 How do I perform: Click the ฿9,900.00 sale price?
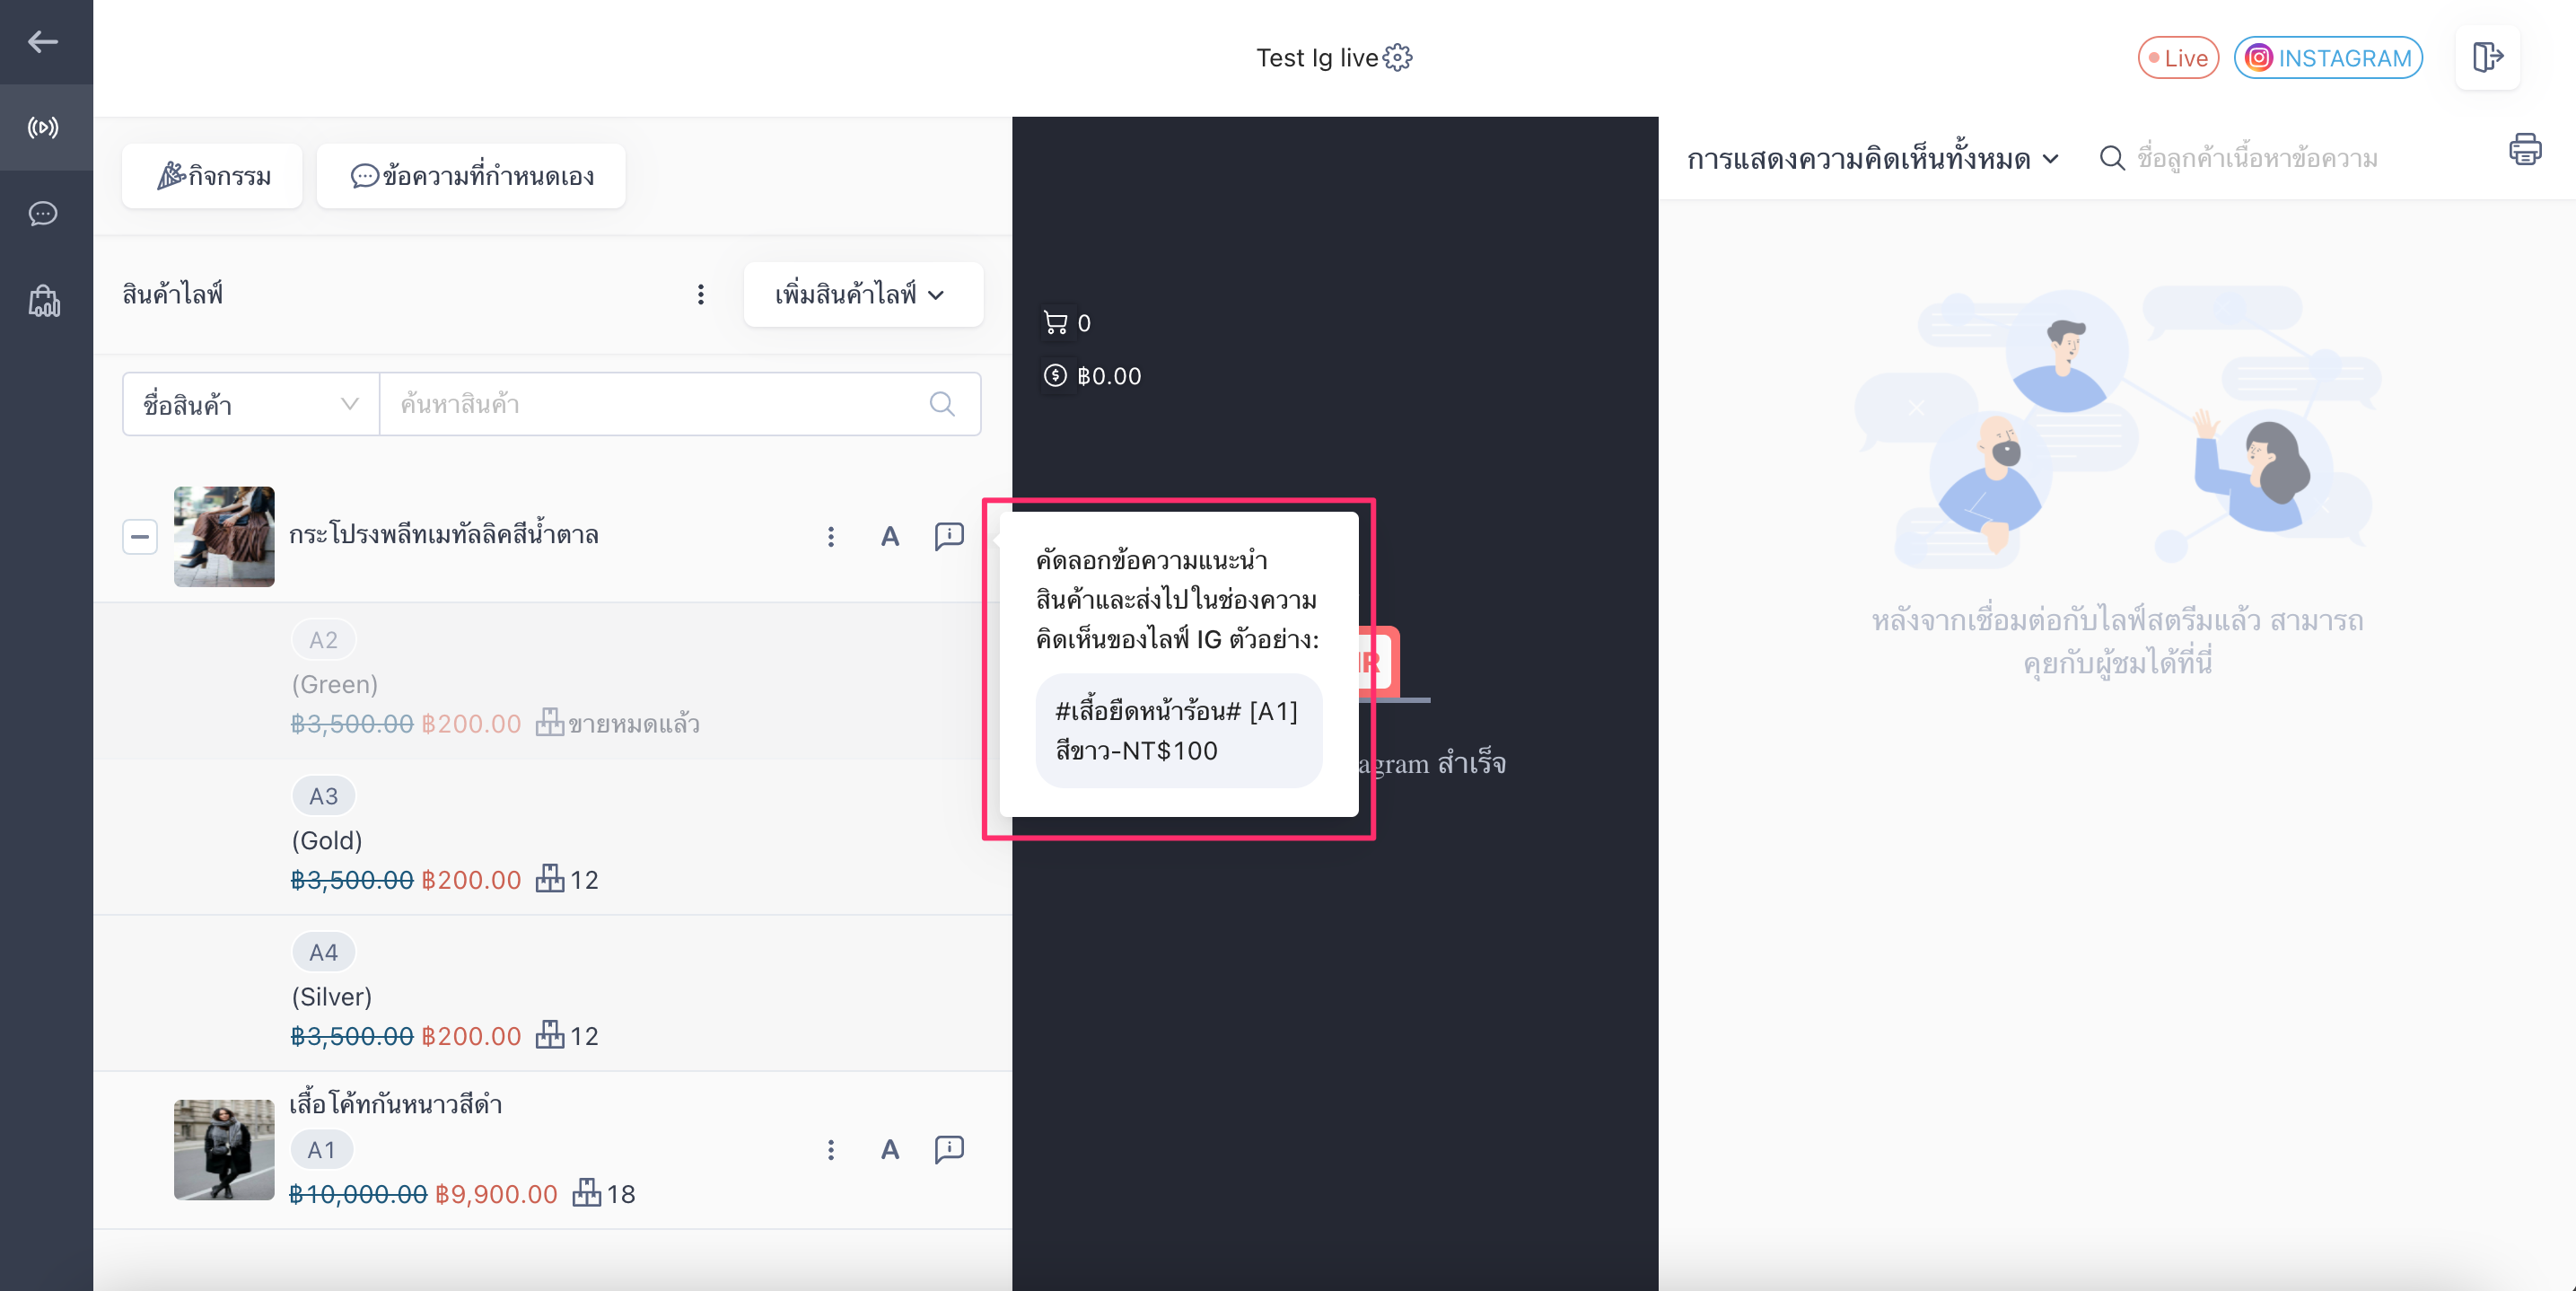[x=496, y=1194]
